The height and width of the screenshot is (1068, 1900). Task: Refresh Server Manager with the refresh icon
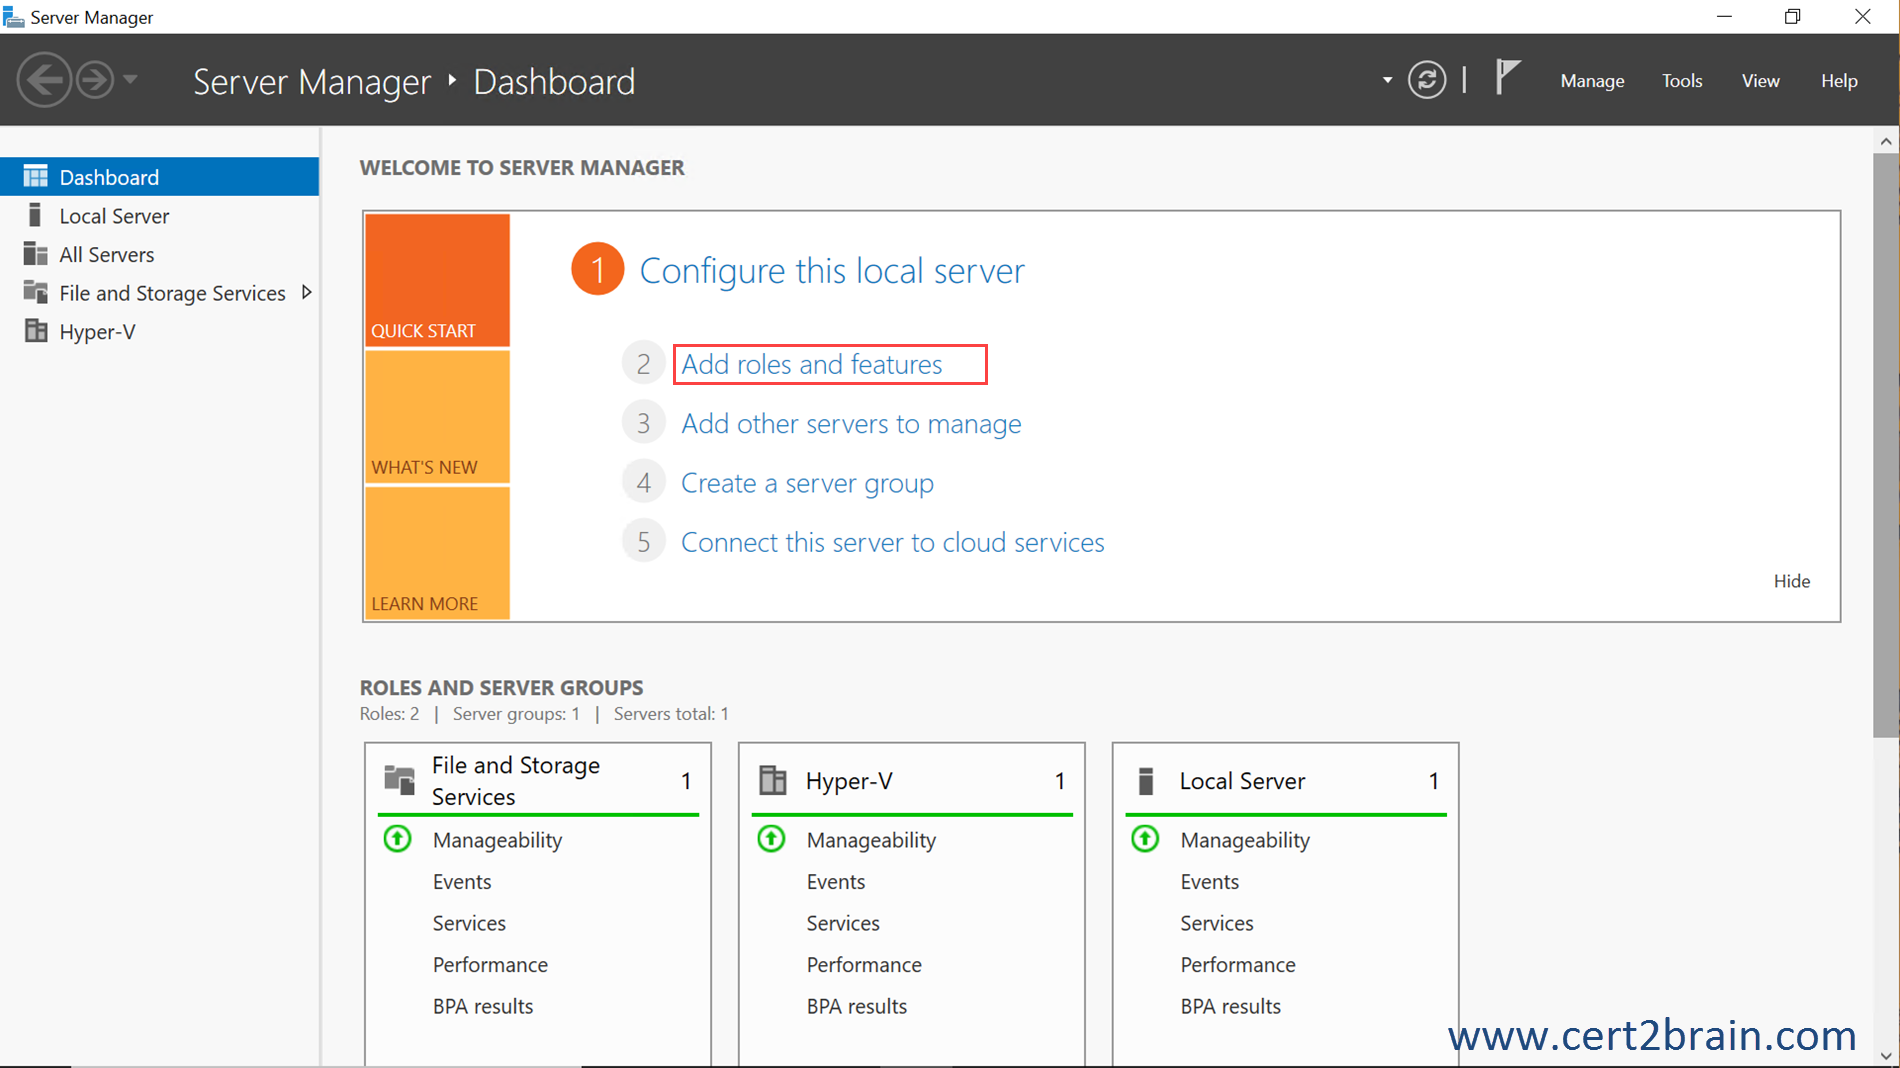click(x=1427, y=79)
